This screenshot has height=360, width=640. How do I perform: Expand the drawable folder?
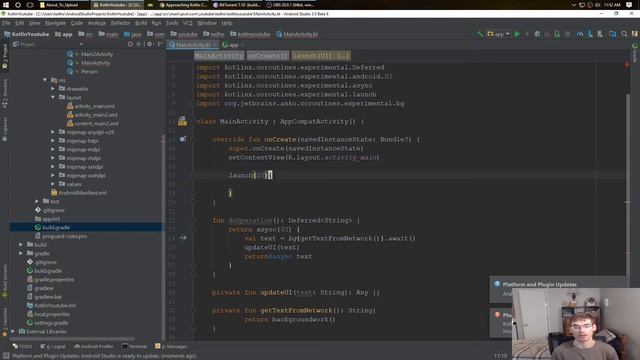(x=53, y=89)
